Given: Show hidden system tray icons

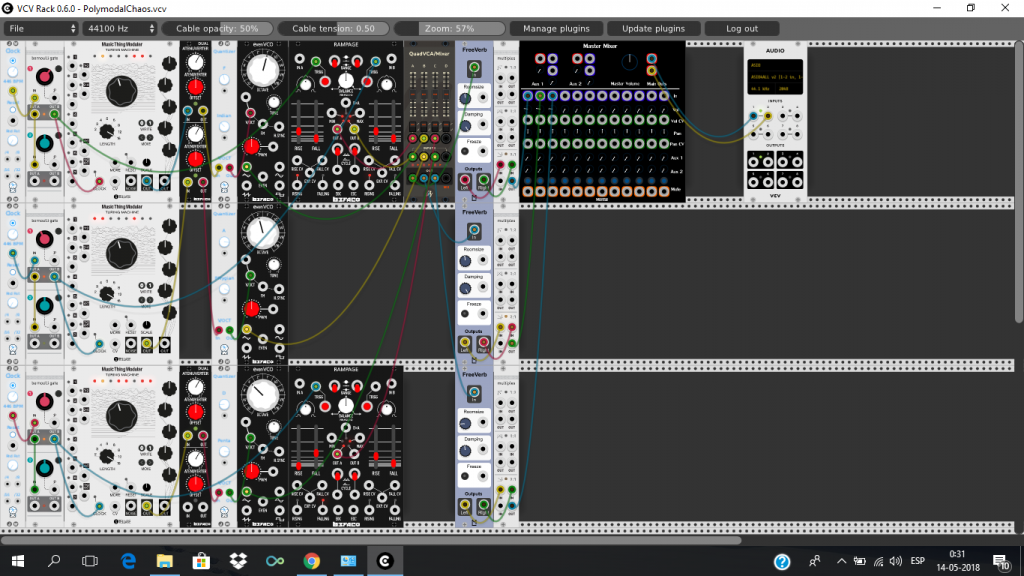Looking at the screenshot, I should 841,561.
